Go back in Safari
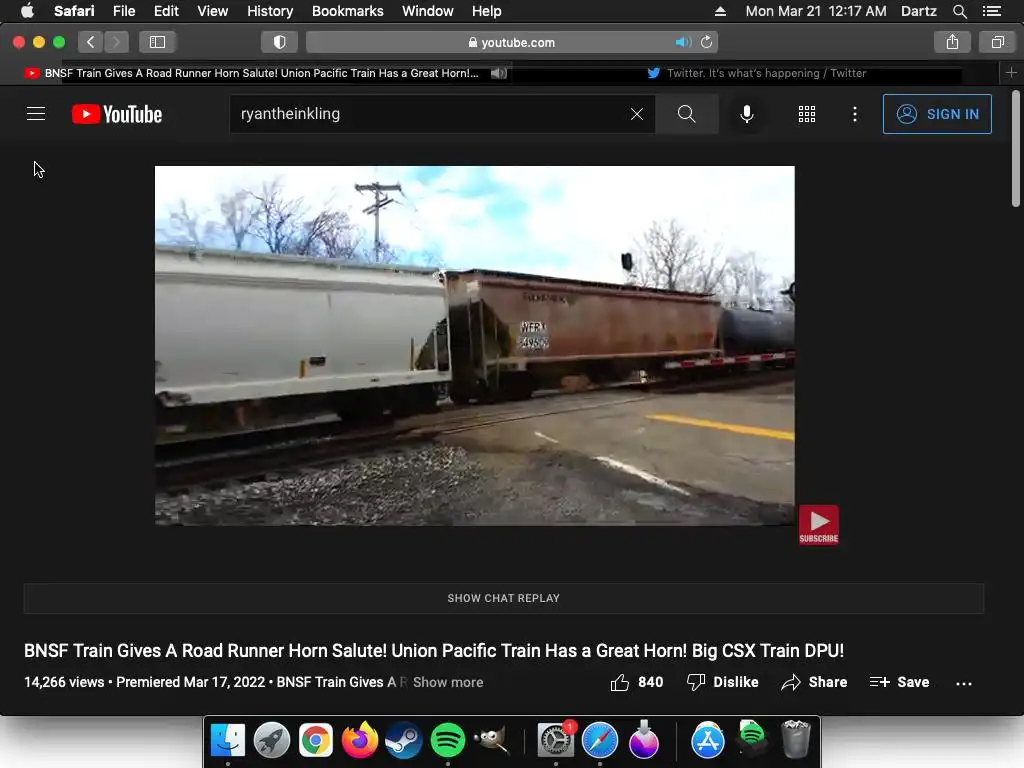 coord(91,42)
